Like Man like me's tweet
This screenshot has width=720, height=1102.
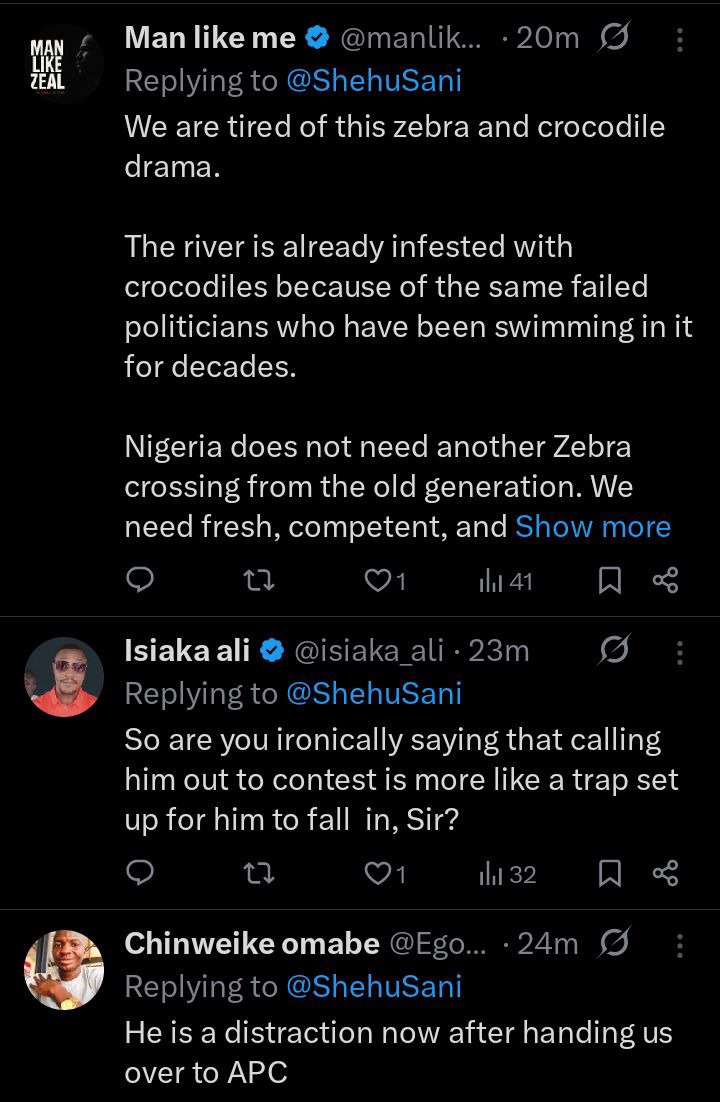tap(385, 581)
